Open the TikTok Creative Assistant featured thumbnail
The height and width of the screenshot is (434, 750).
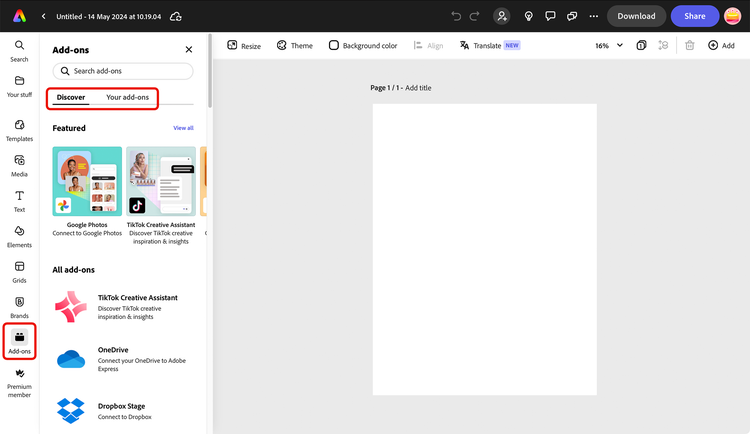click(x=161, y=181)
